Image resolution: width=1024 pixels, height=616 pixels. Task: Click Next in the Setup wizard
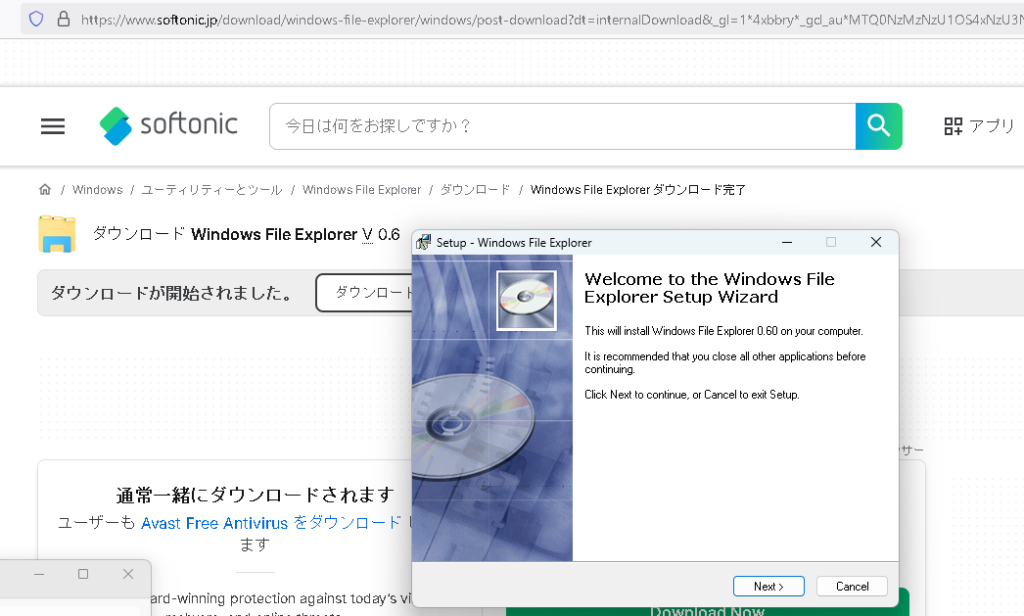coord(769,586)
